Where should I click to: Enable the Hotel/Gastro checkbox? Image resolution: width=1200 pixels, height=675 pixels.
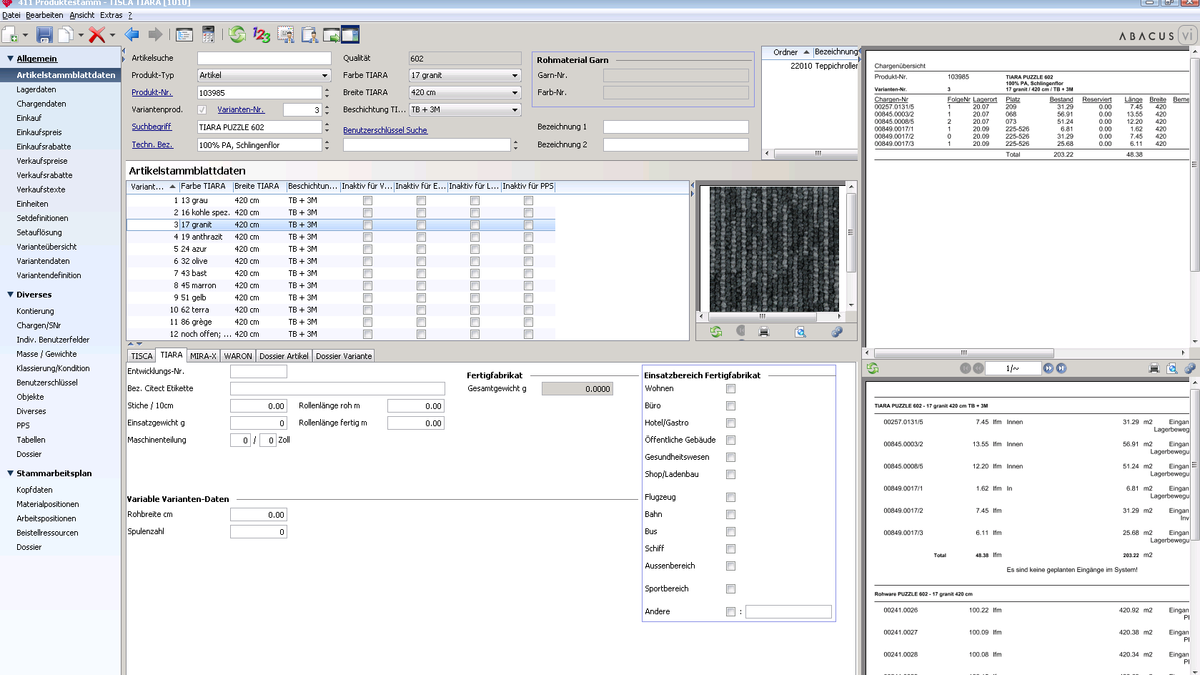(731, 423)
